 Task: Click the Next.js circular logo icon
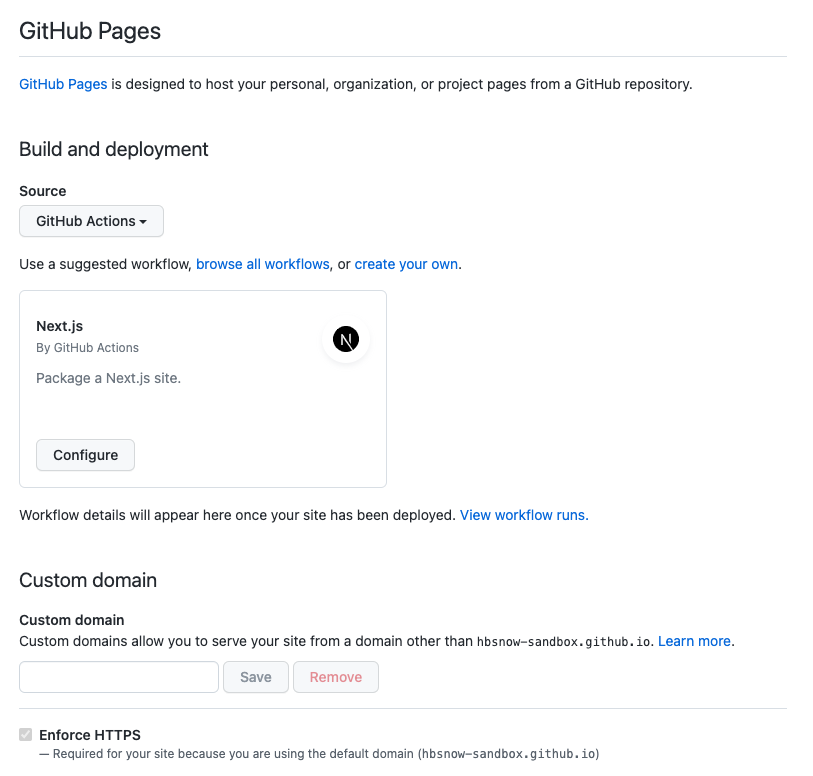(x=345, y=339)
